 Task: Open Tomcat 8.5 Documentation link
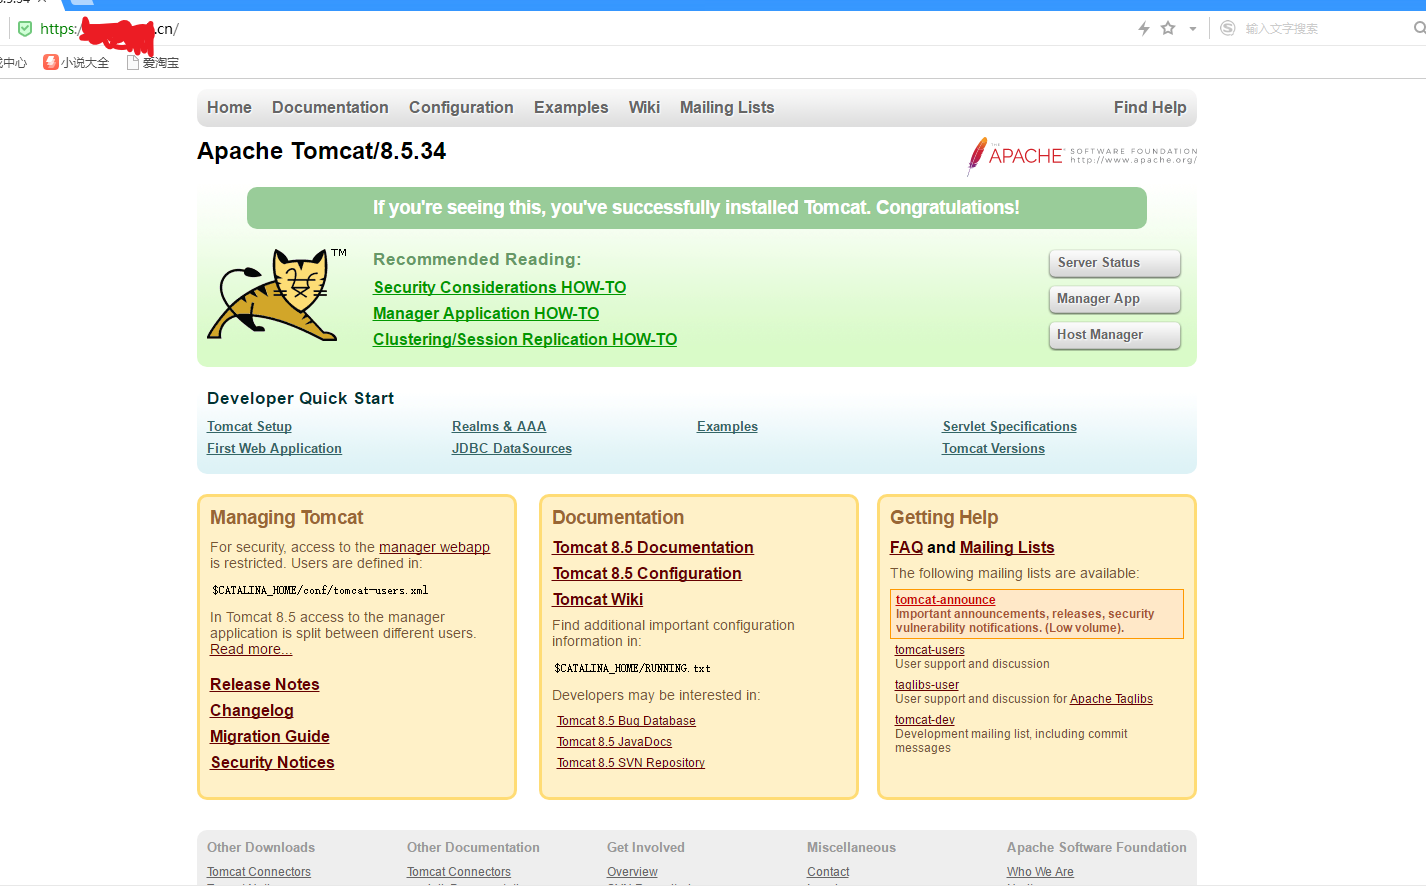click(x=653, y=547)
